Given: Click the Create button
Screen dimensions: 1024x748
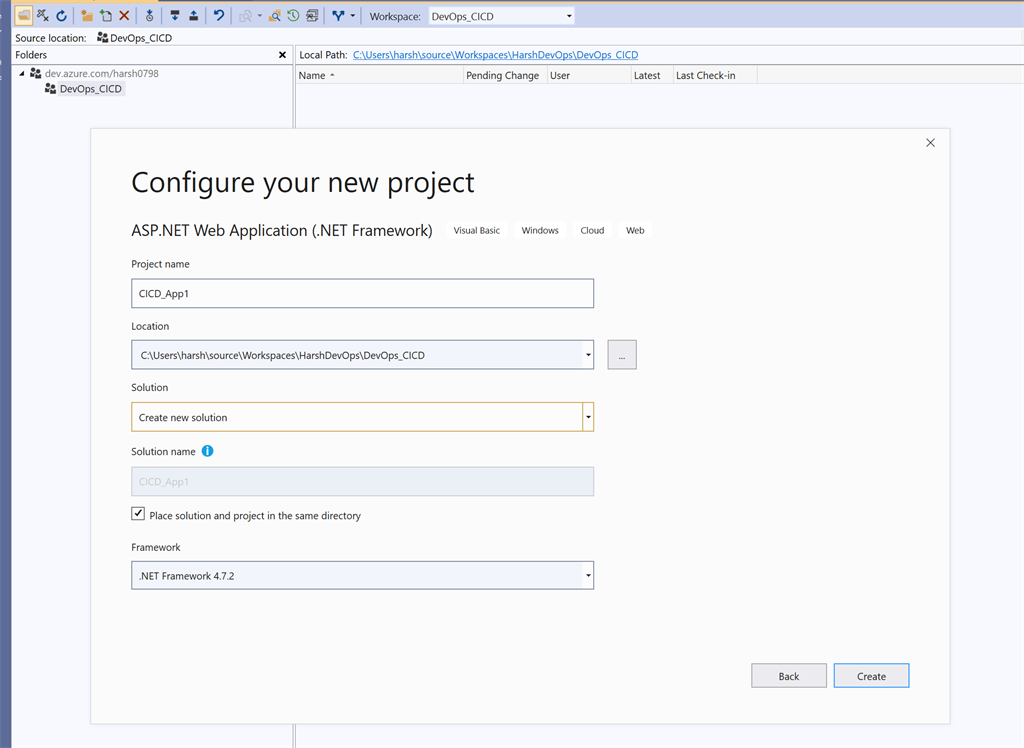Looking at the screenshot, I should pos(871,675).
